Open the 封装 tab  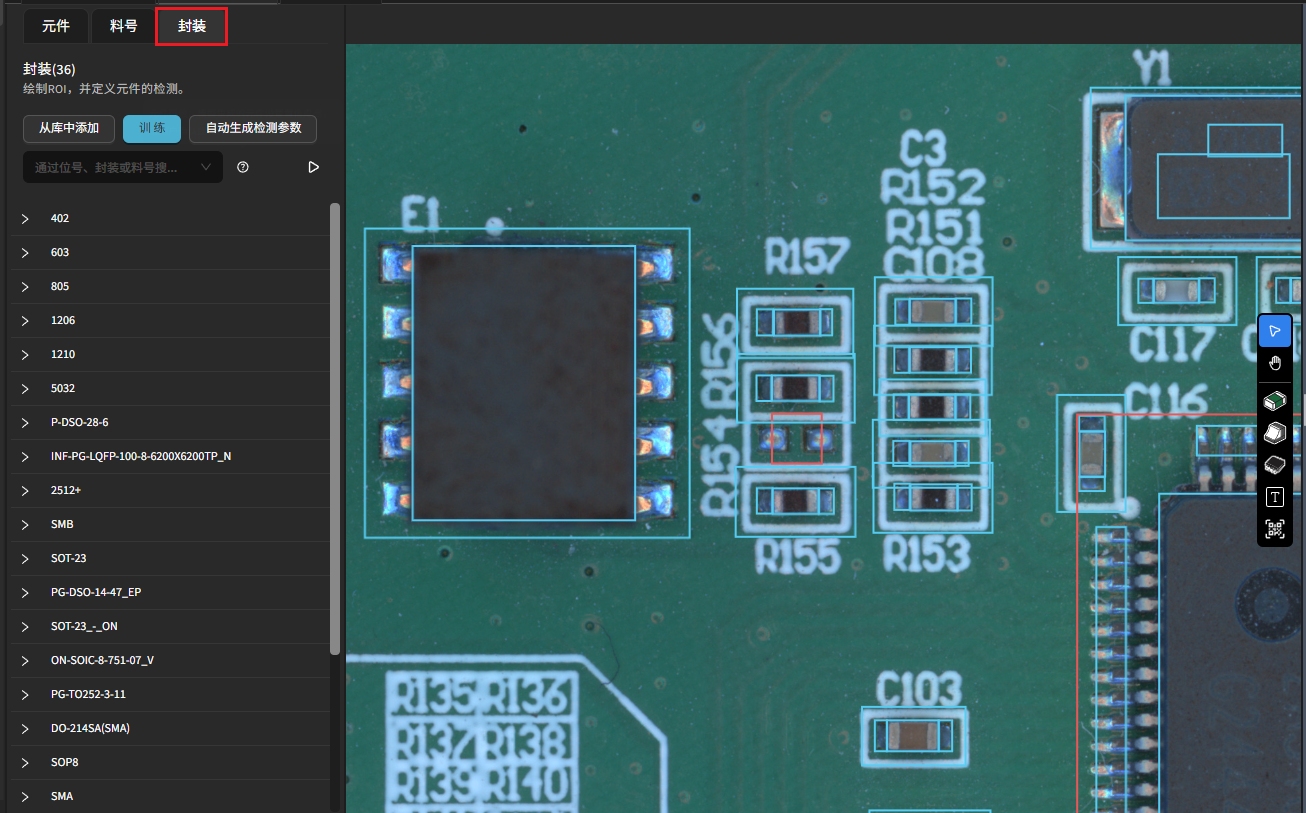pos(192,26)
